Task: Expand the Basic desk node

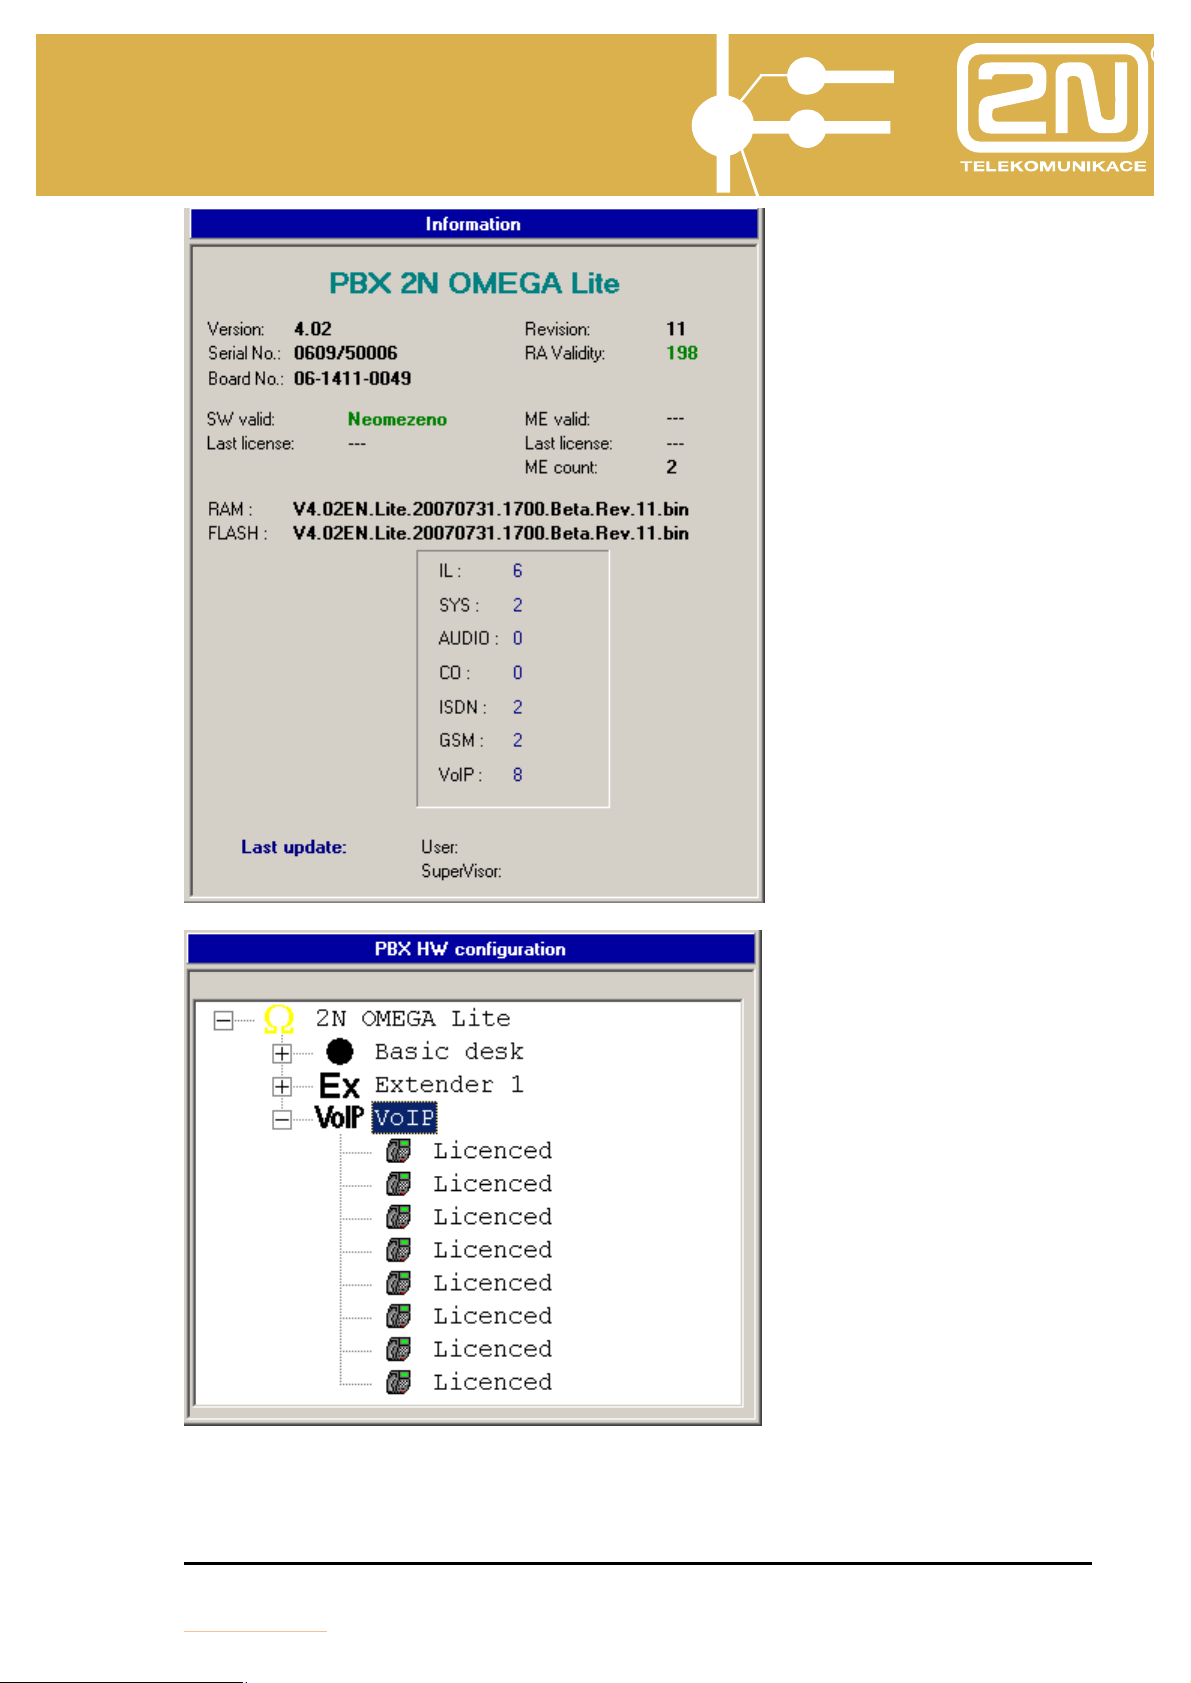Action: pos(282,1053)
